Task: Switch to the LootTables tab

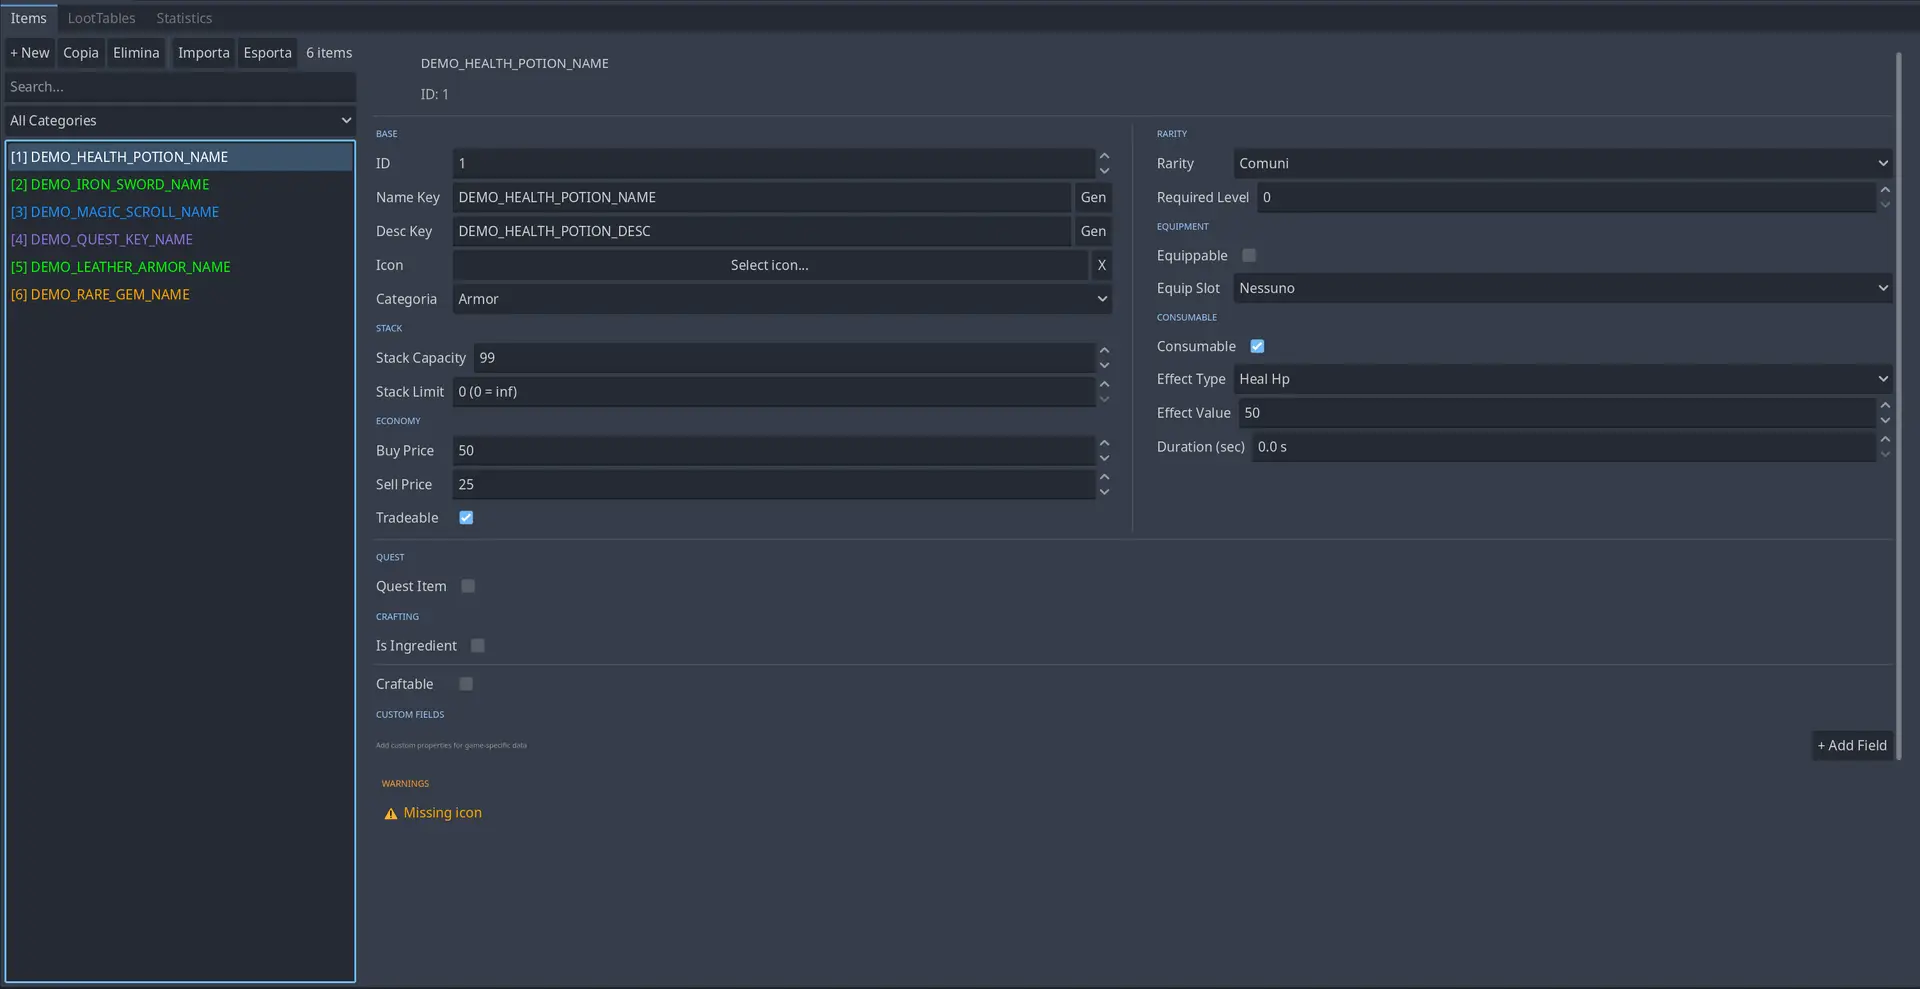Action: click(x=101, y=17)
